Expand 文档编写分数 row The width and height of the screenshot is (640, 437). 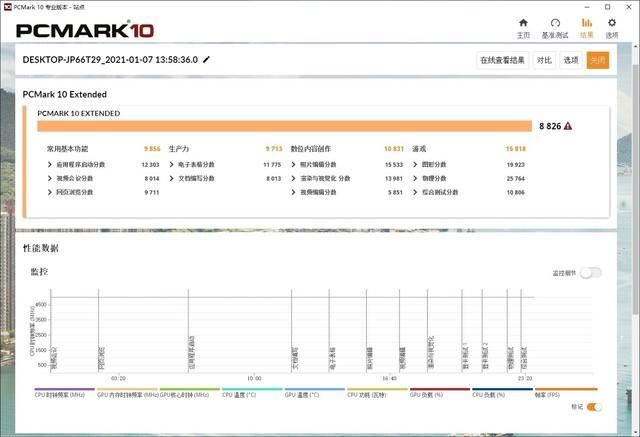click(171, 178)
